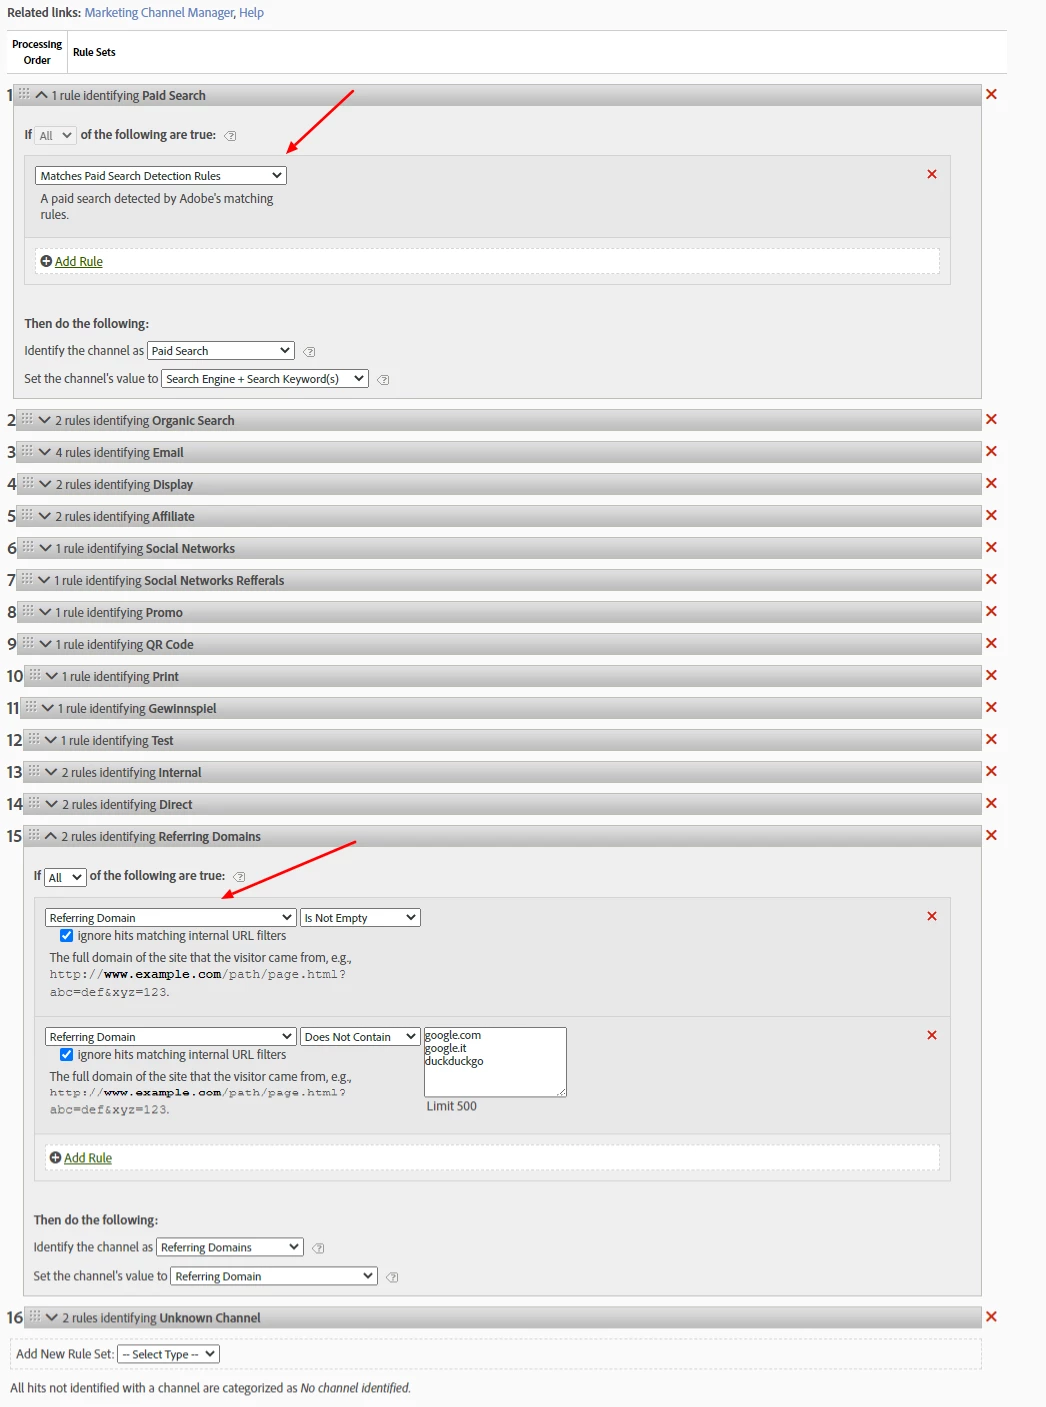Expand the Direct rule set
The width and height of the screenshot is (1046, 1407).
(51, 804)
